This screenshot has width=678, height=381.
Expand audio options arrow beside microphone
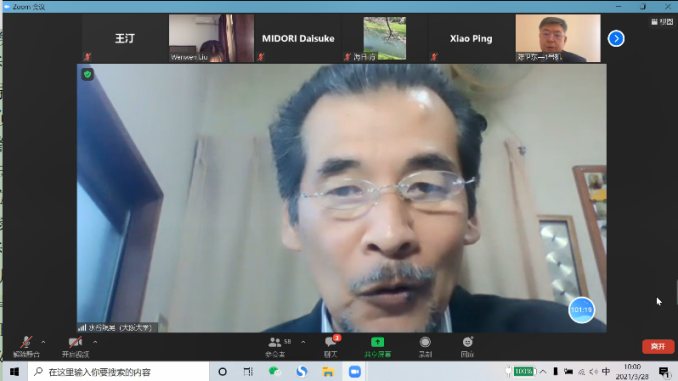click(43, 342)
